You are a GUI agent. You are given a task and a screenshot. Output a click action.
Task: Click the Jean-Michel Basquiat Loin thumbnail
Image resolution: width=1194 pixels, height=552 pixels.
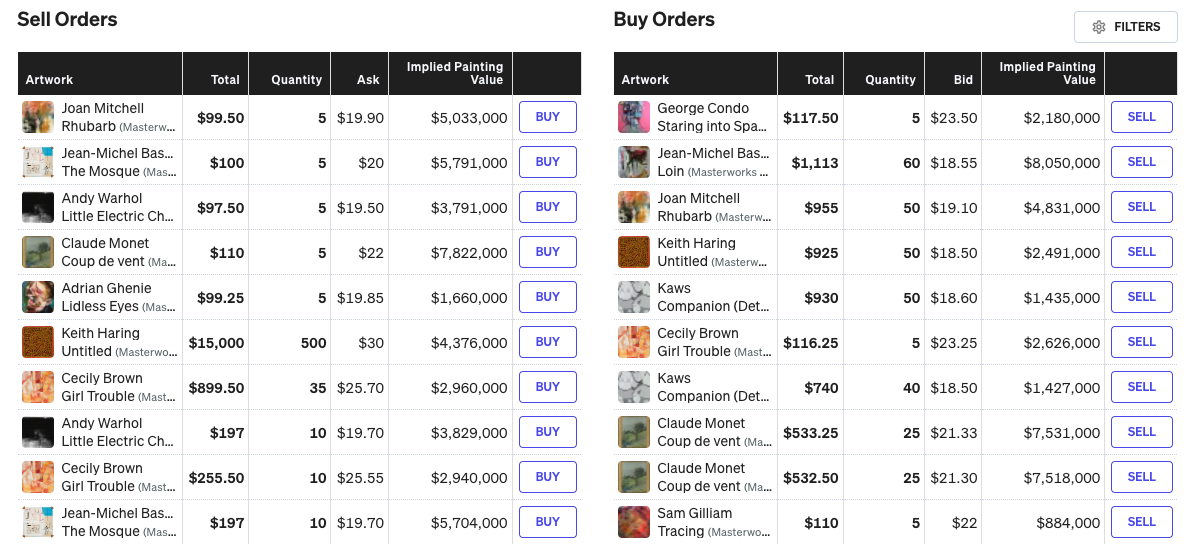tap(634, 162)
